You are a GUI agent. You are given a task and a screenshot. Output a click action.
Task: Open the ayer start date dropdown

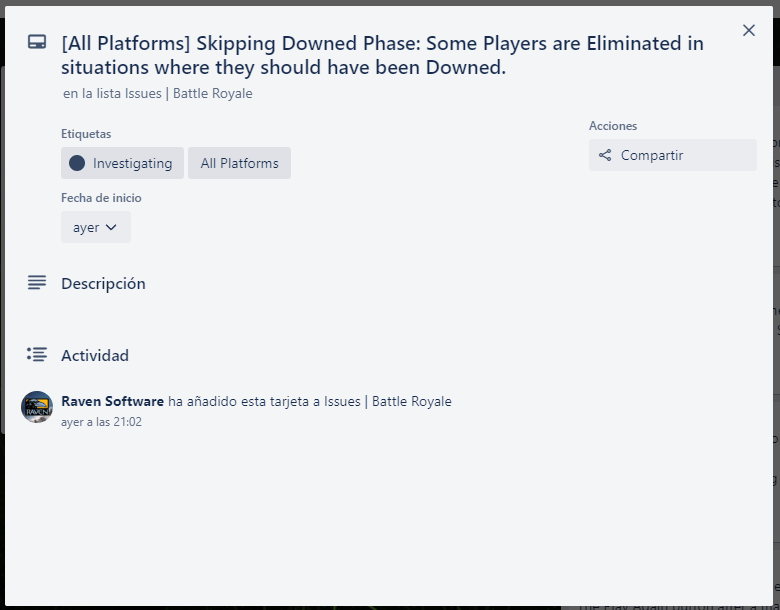[96, 227]
